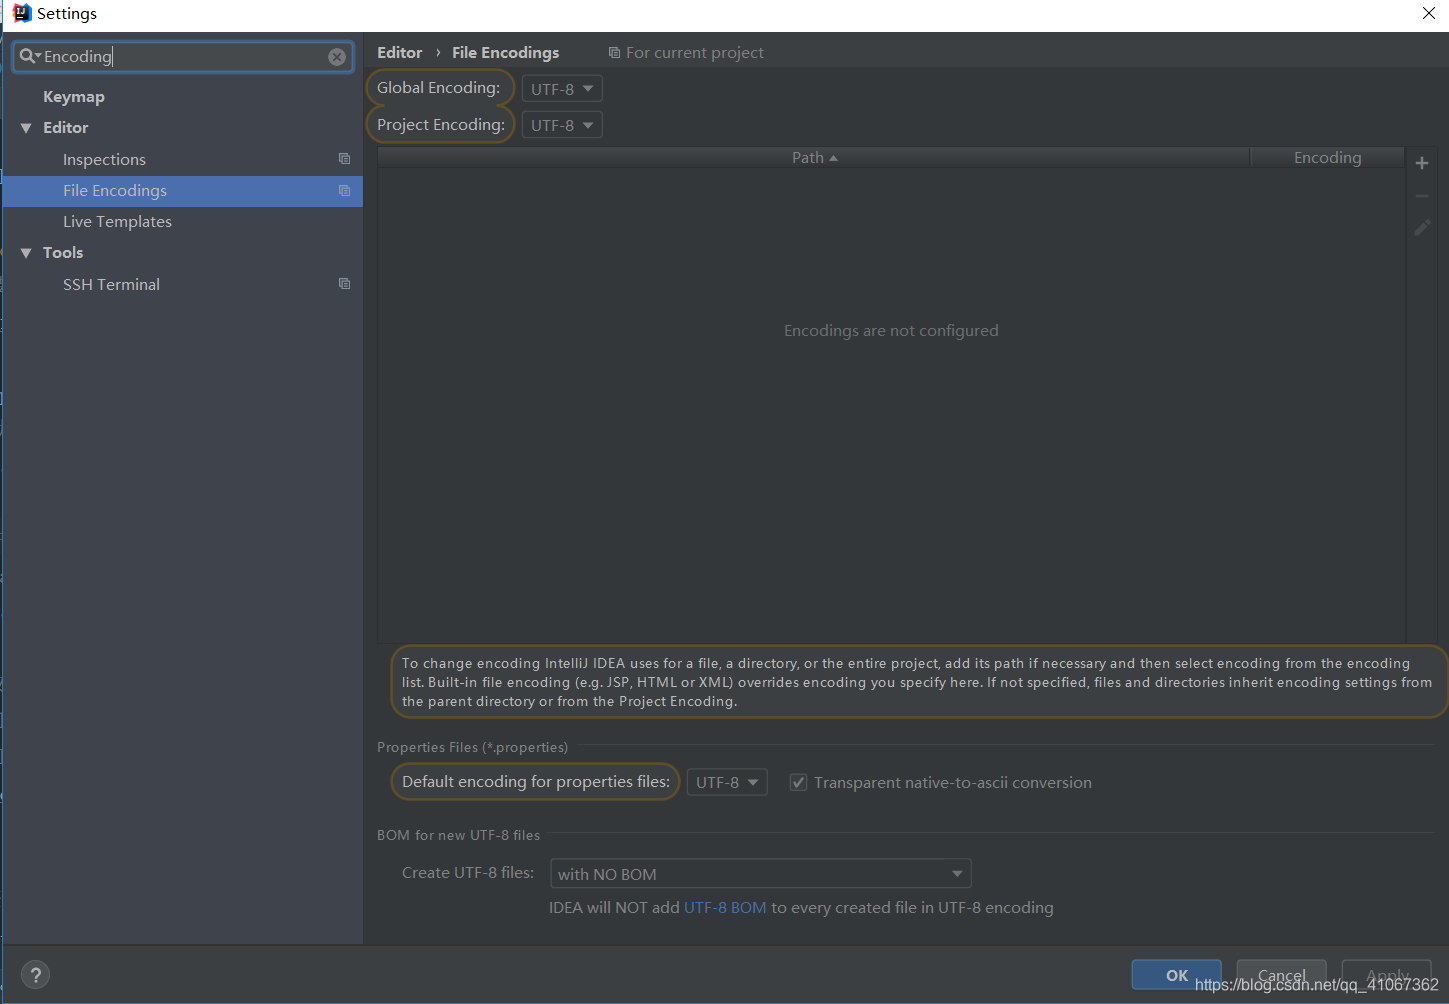Collapse the Tools tree node
The height and width of the screenshot is (1004, 1449).
click(26, 253)
